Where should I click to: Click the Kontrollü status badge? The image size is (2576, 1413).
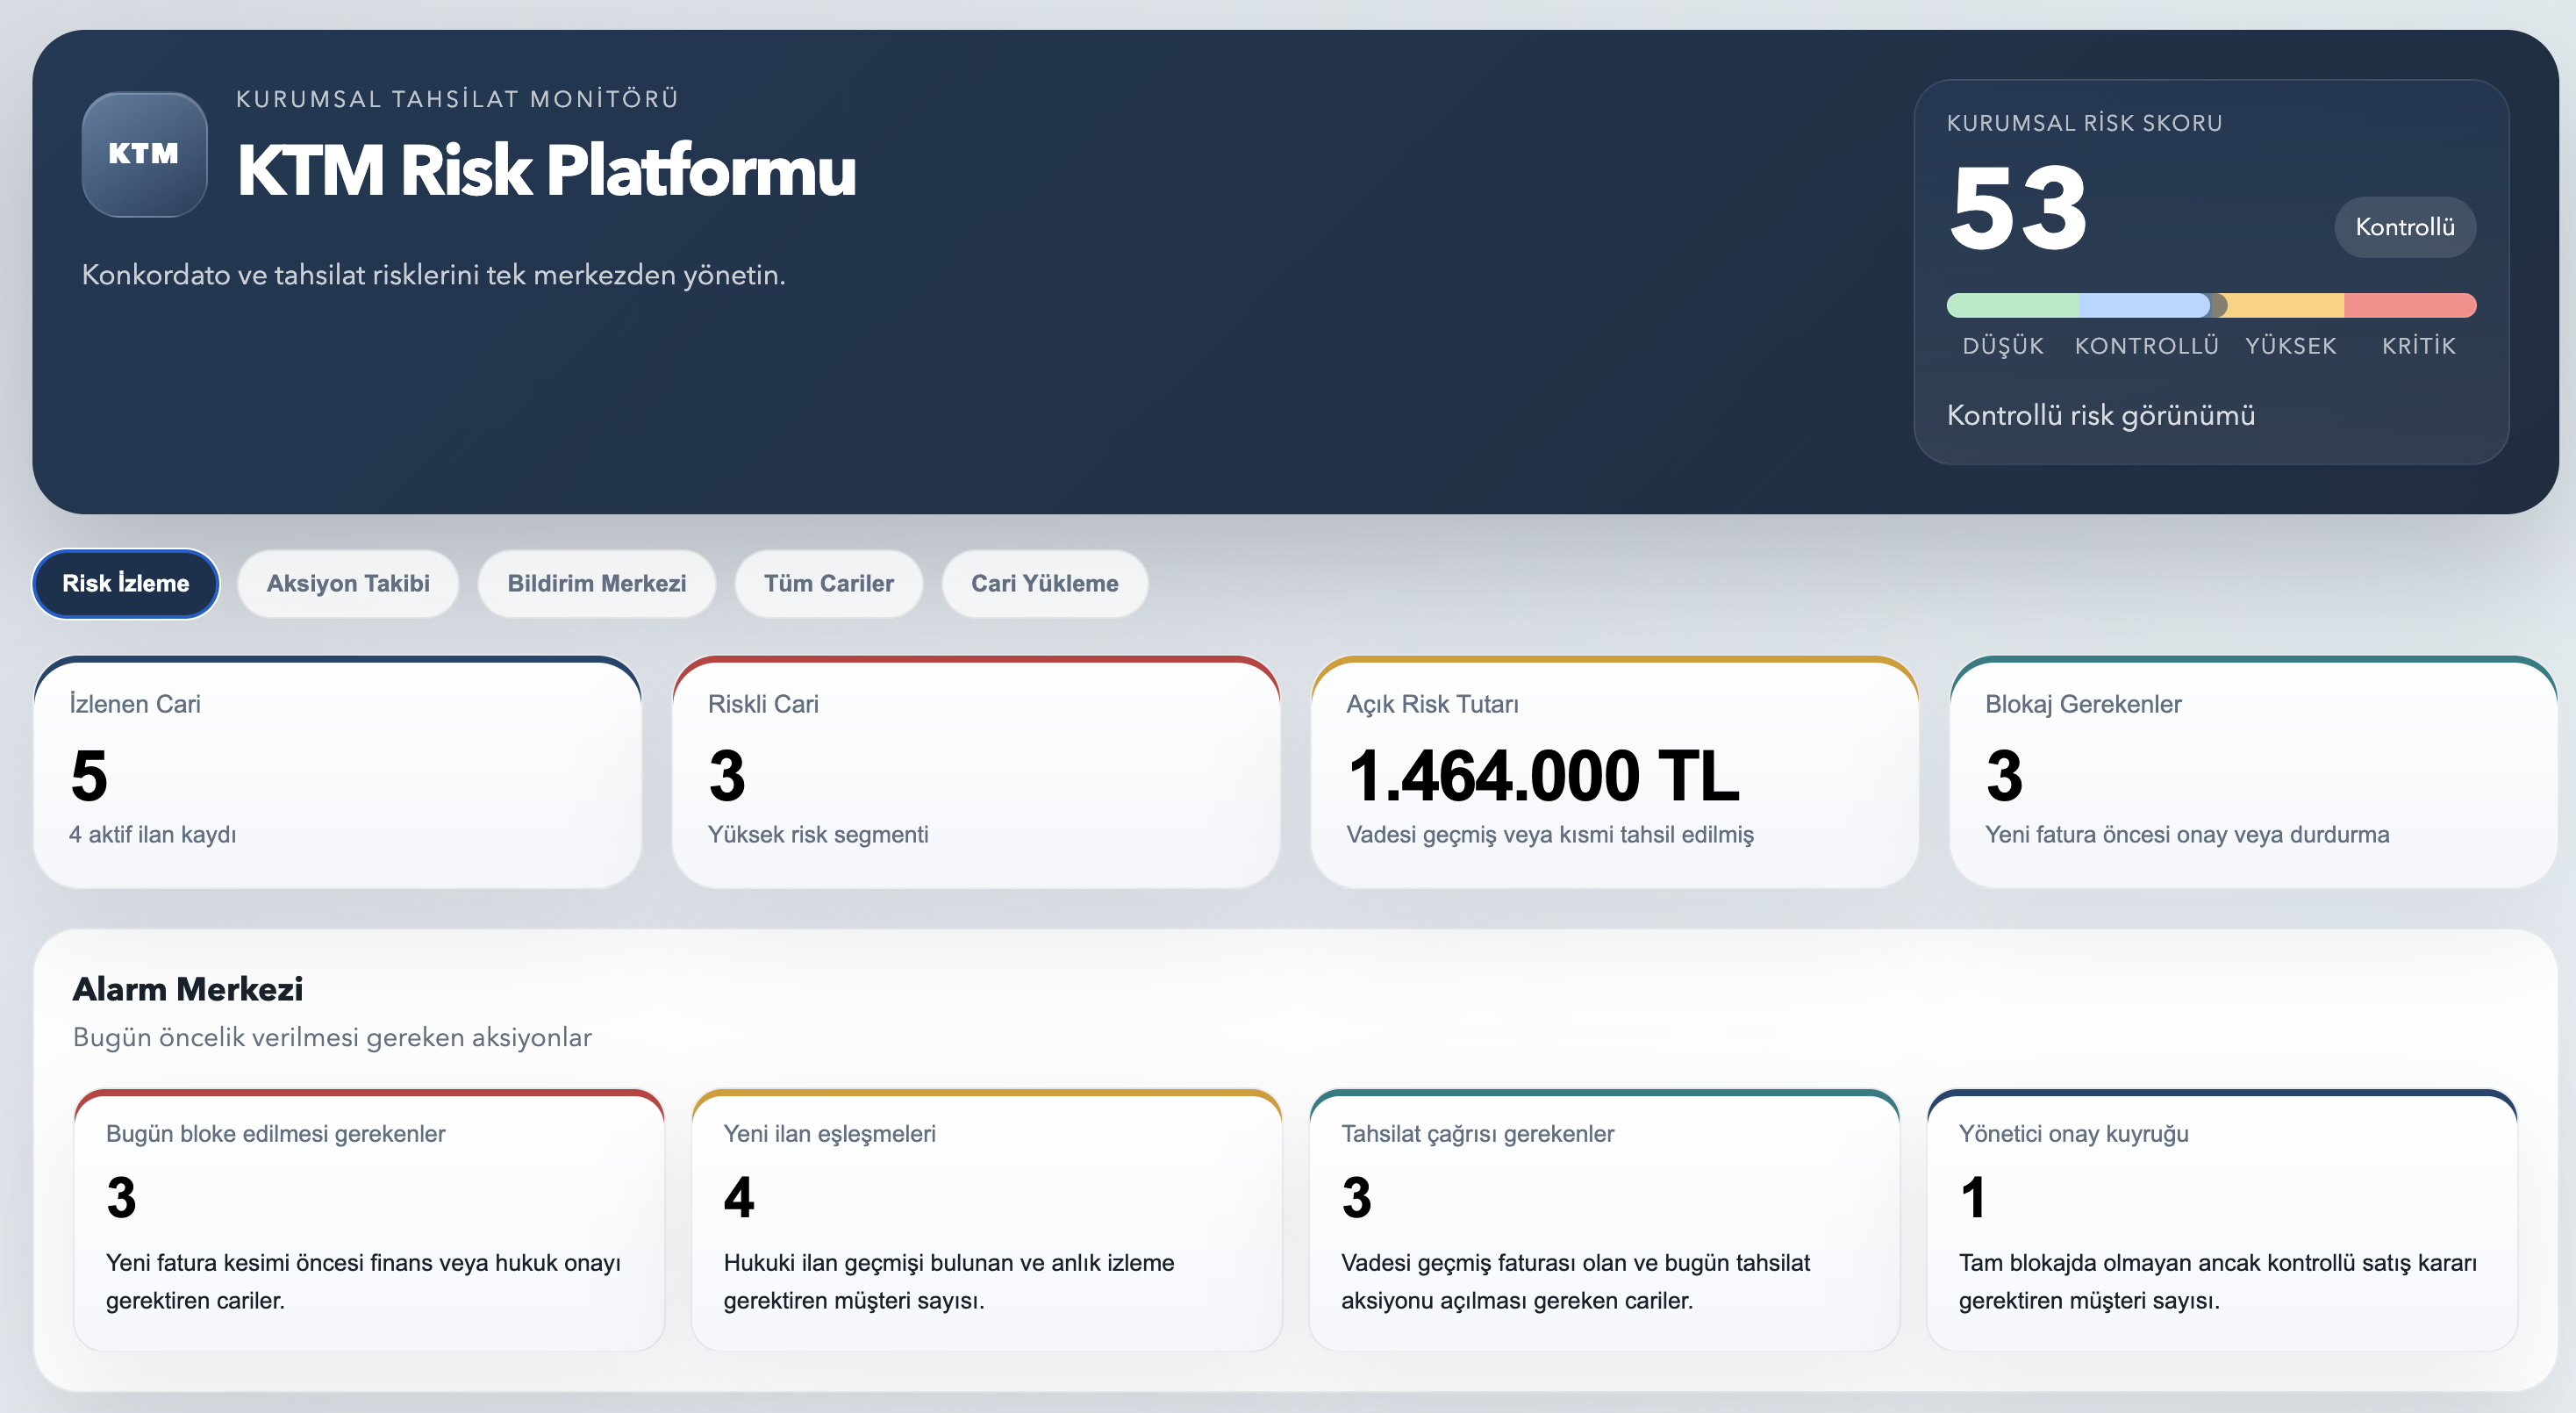(2404, 227)
